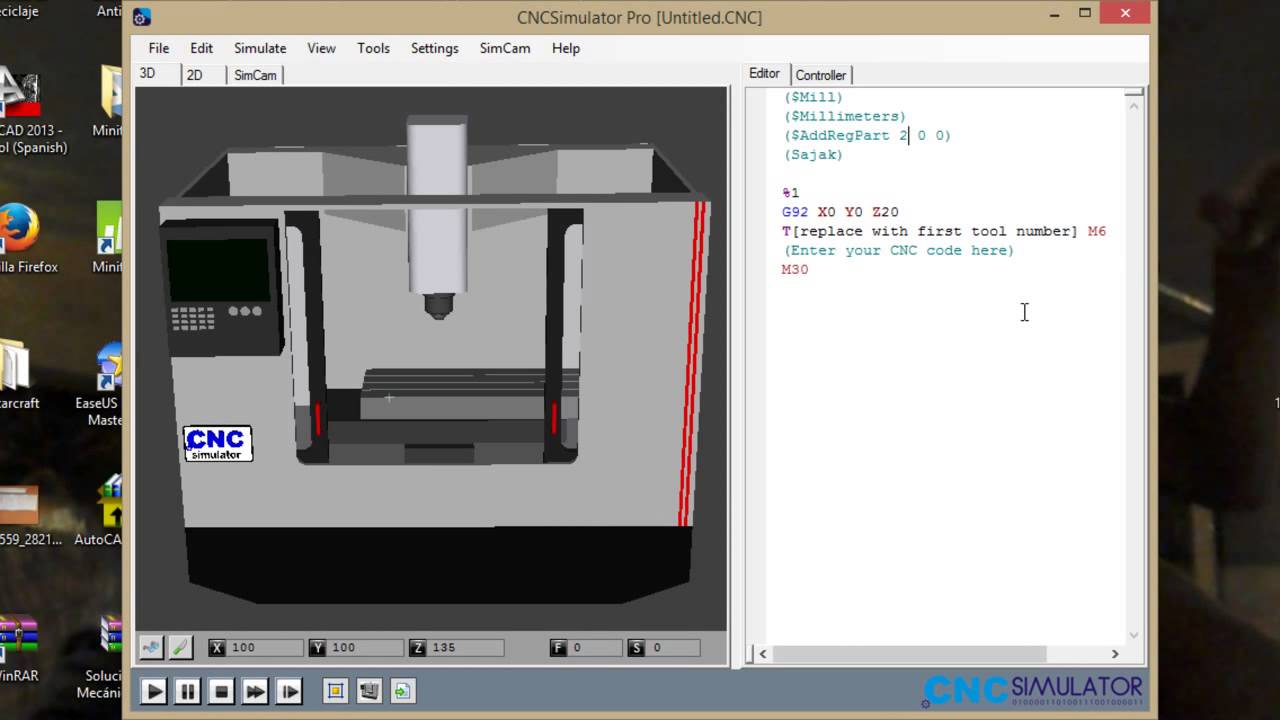The height and width of the screenshot is (720, 1280).
Task: Click the %1 program line
Action: pyautogui.click(x=791, y=193)
